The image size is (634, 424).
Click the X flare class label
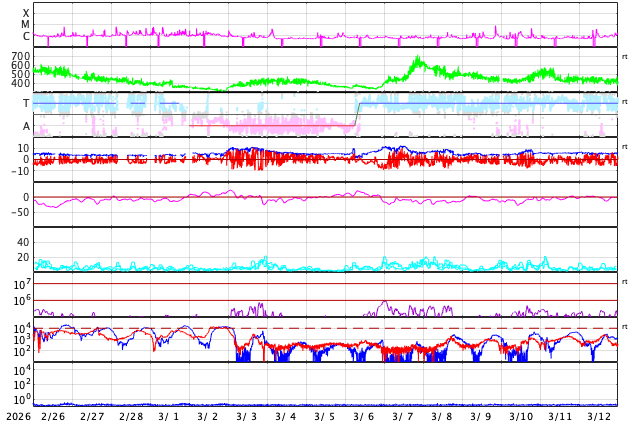(x=26, y=13)
